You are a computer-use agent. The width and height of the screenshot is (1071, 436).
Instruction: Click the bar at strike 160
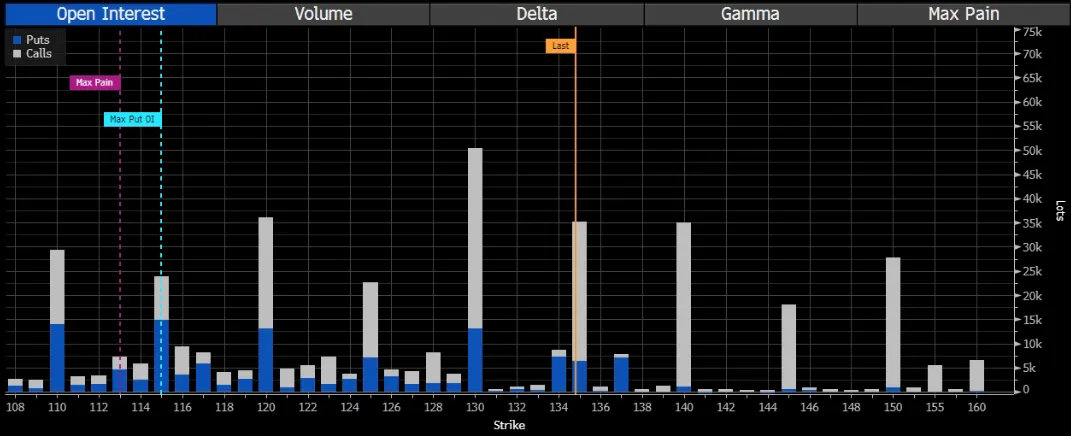(x=977, y=376)
